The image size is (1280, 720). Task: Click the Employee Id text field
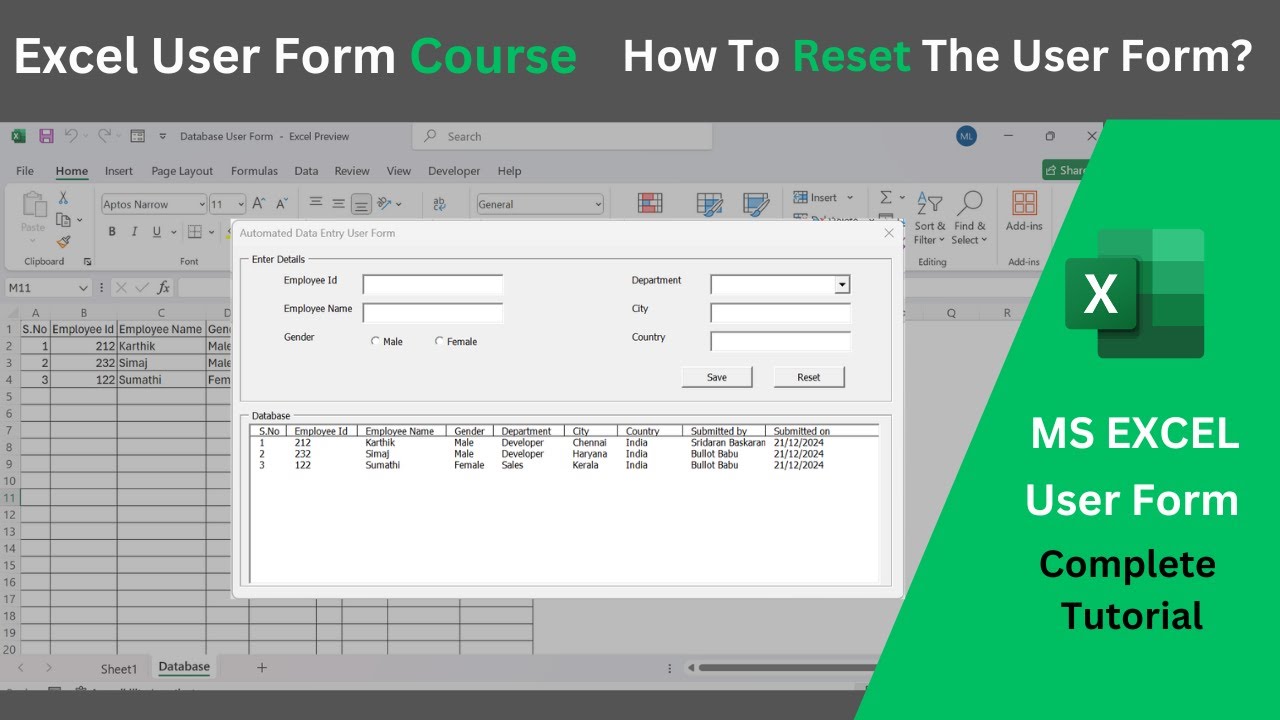click(x=433, y=285)
